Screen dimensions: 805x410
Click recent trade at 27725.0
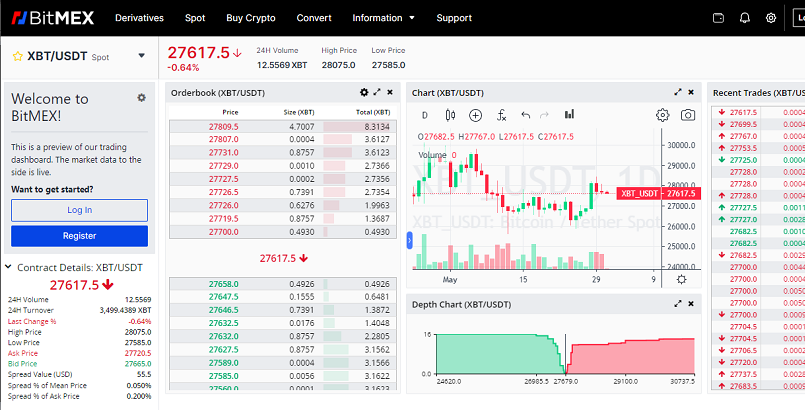(x=743, y=160)
